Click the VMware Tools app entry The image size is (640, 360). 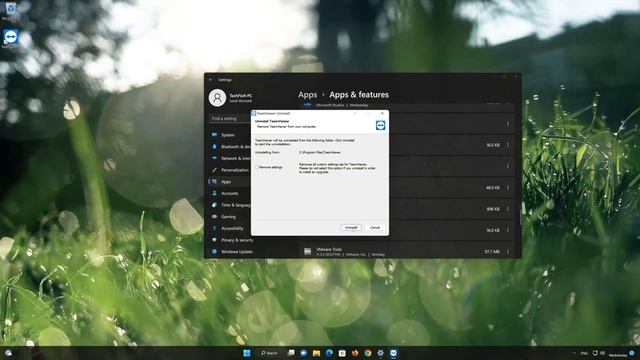(407, 251)
